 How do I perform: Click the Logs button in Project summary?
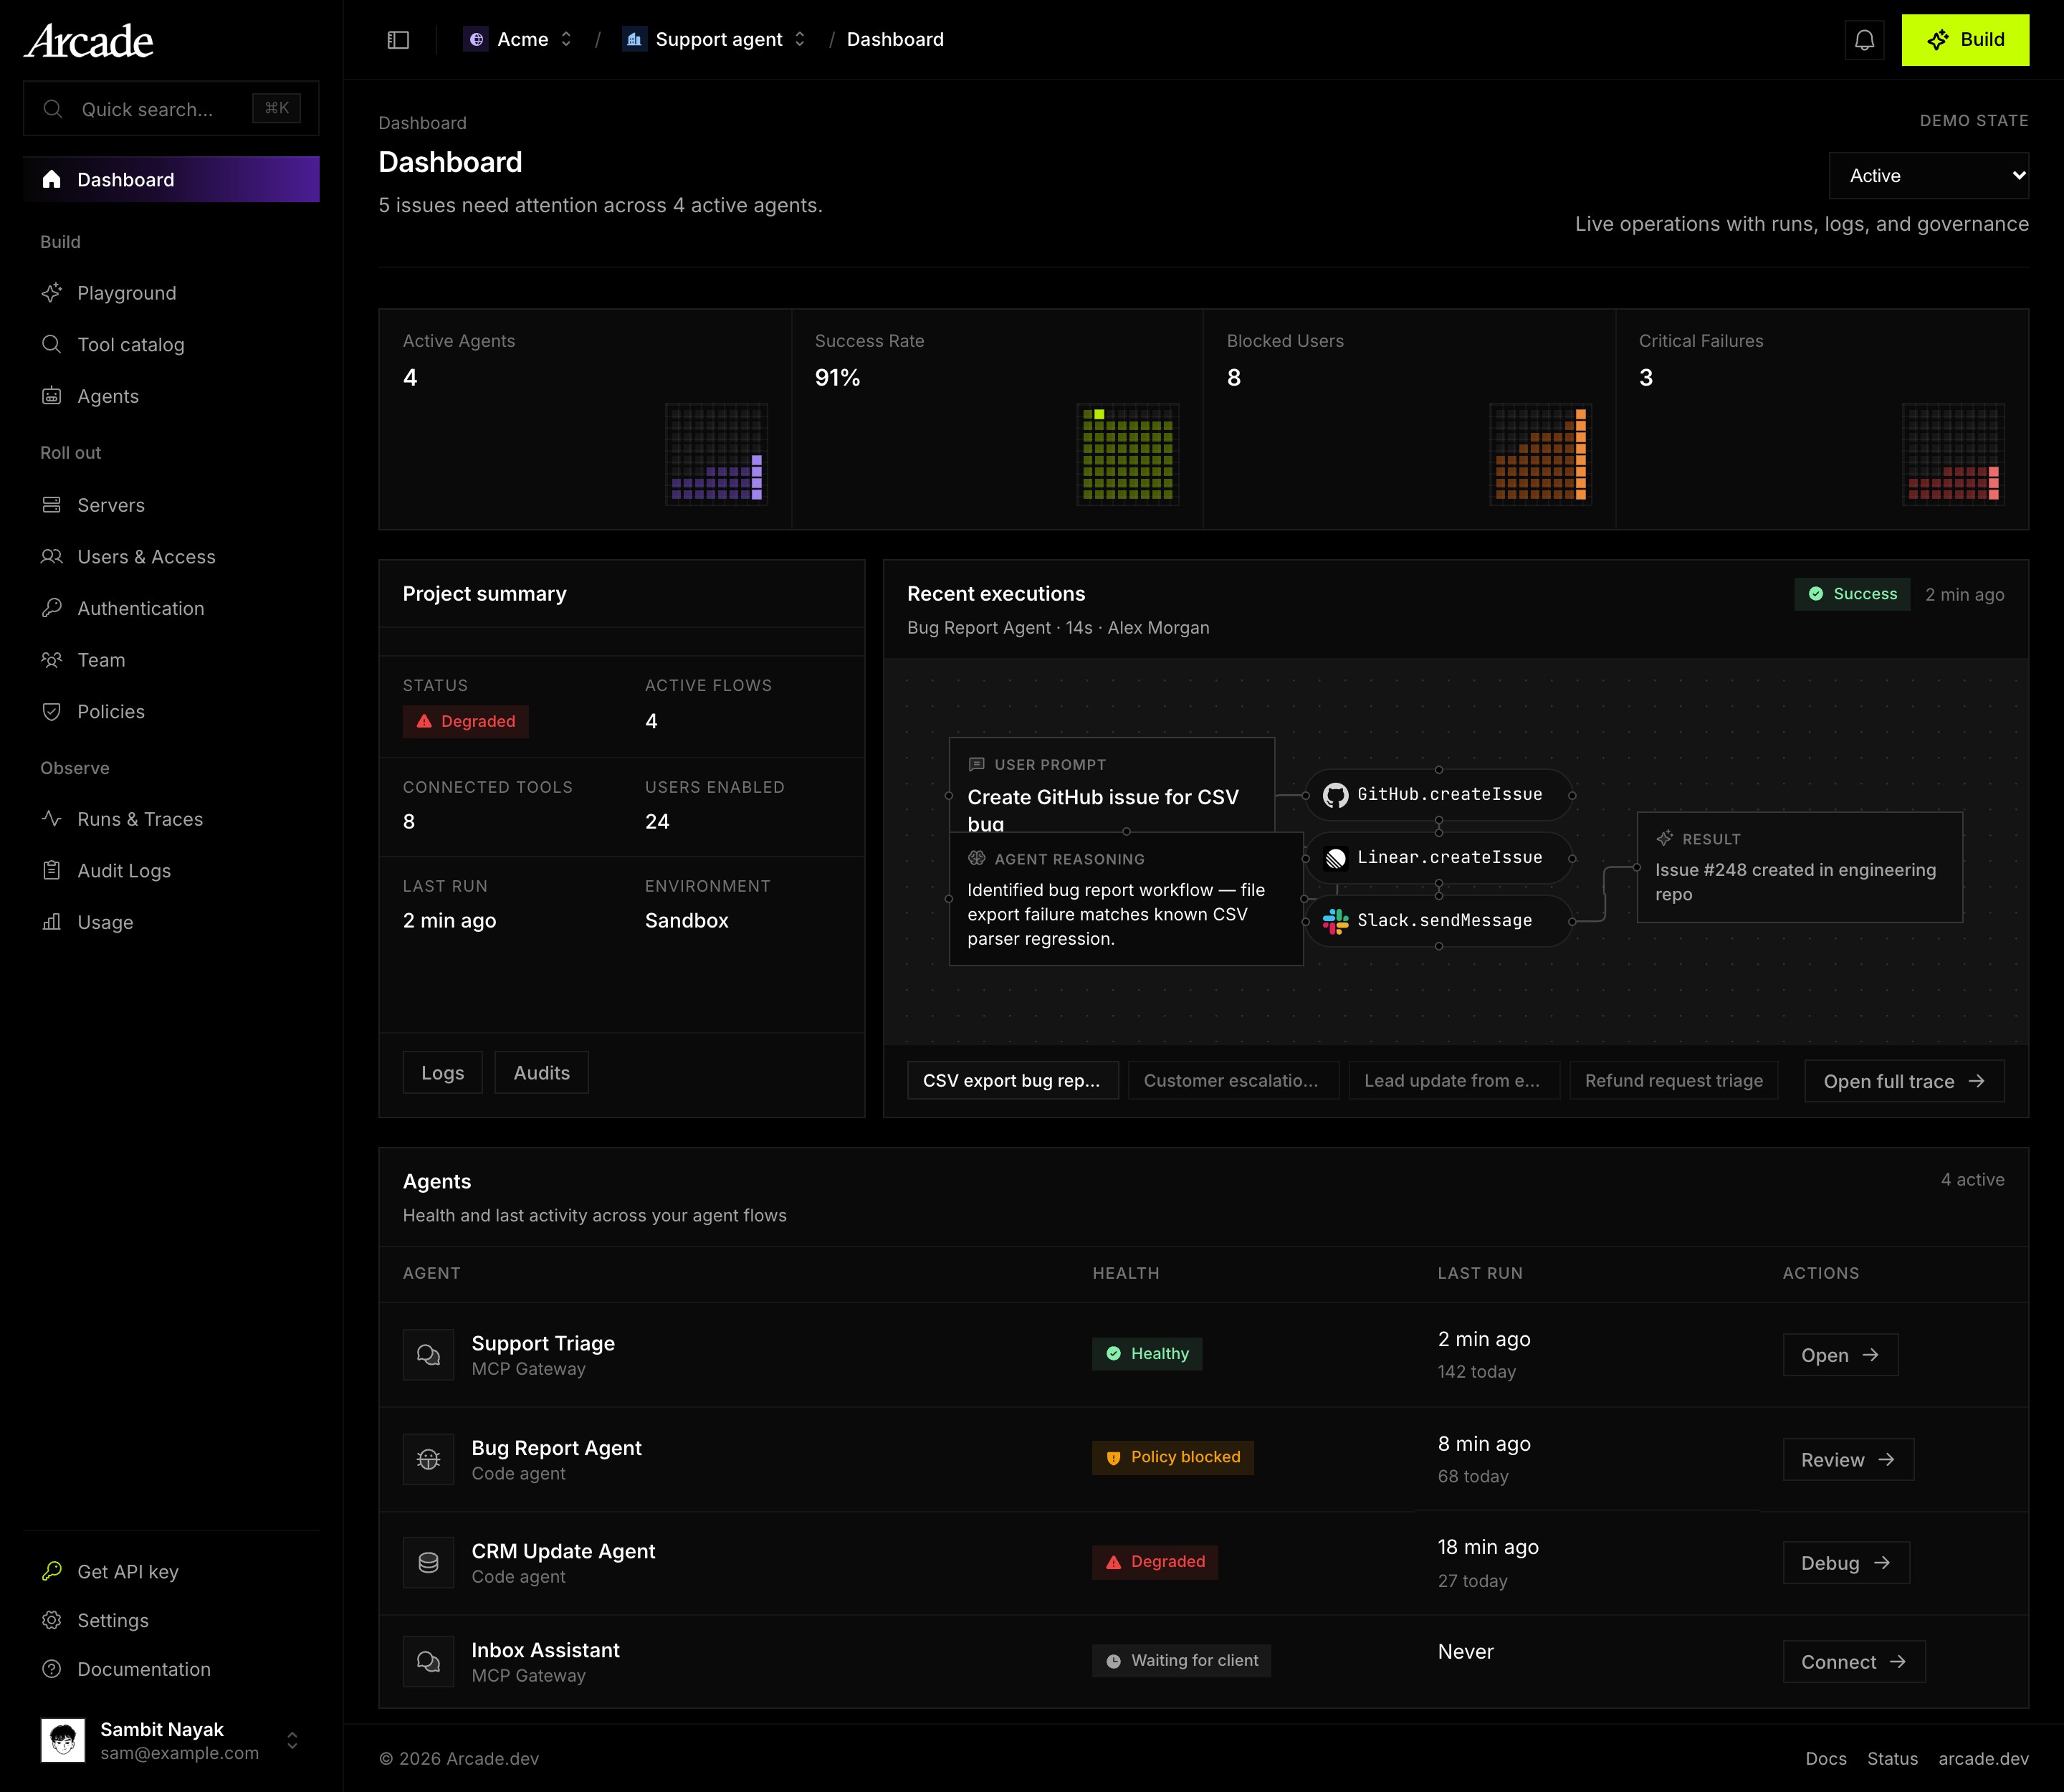click(x=442, y=1072)
